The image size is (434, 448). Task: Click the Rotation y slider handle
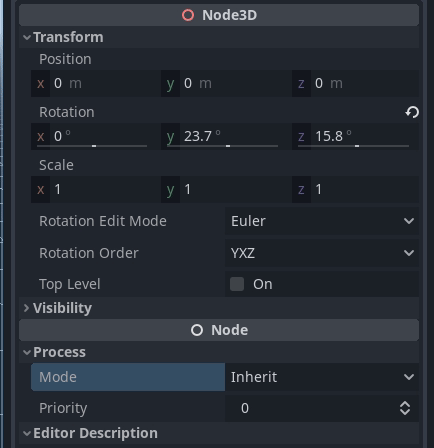tap(228, 146)
